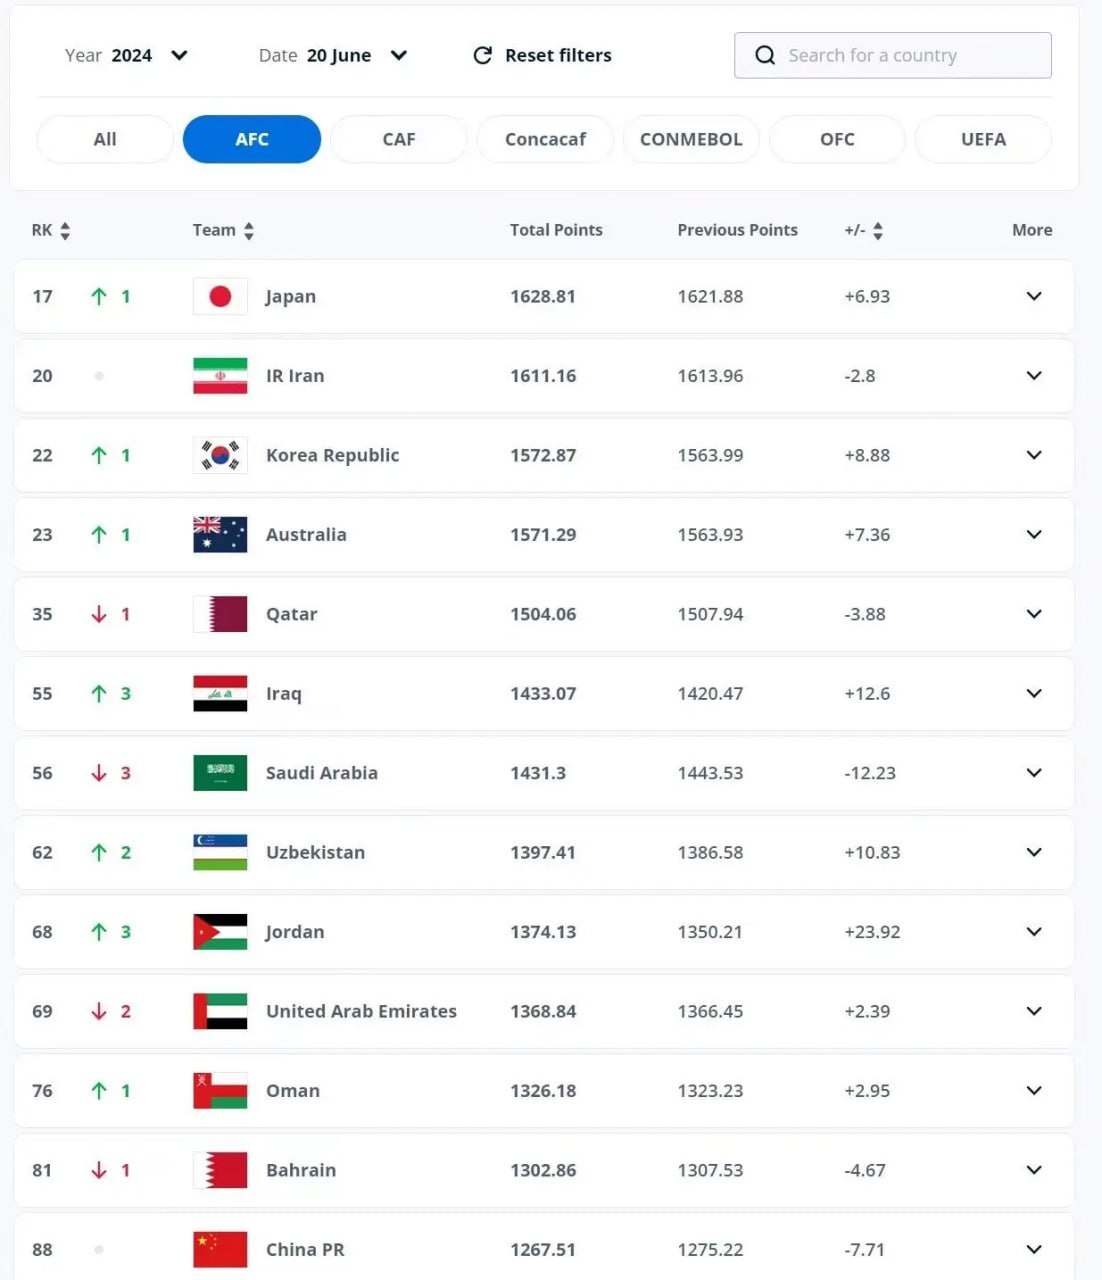Sort by Team column arrows
The image size is (1102, 1280).
(249, 231)
